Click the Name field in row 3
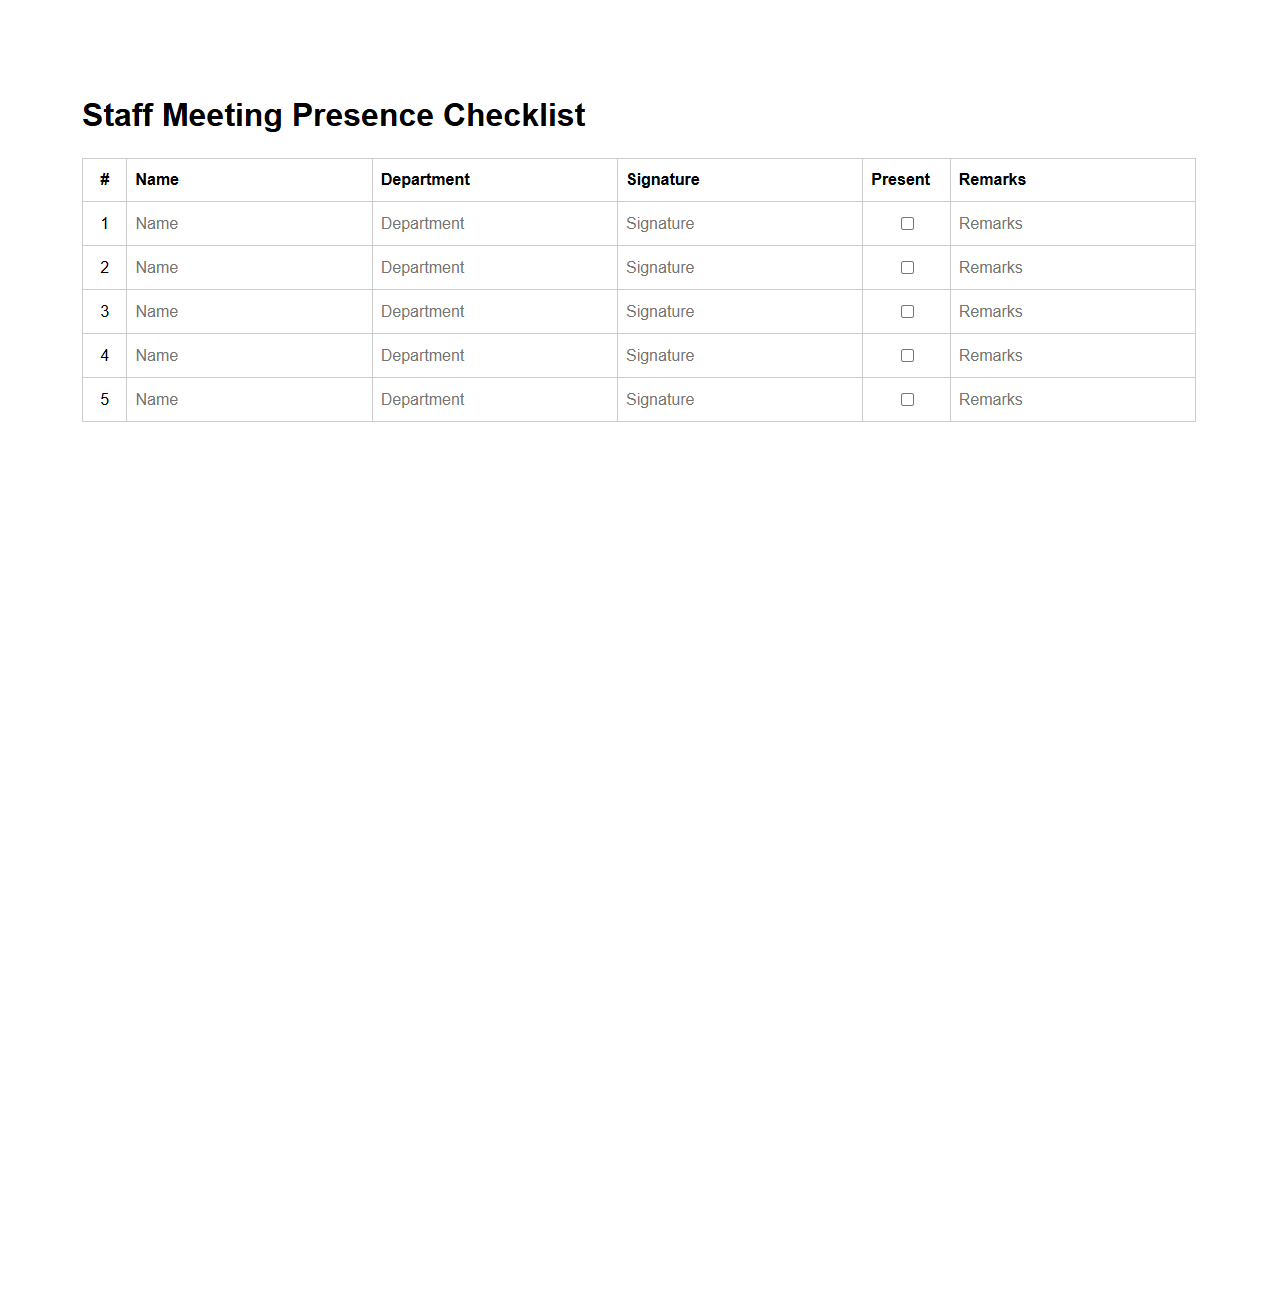 pos(248,311)
